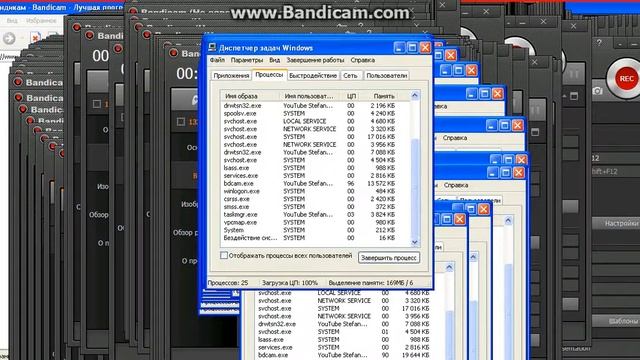Tick the checkbox next to orange '13' in Bandicam
Screen dimensions: 640x360
tap(181, 121)
